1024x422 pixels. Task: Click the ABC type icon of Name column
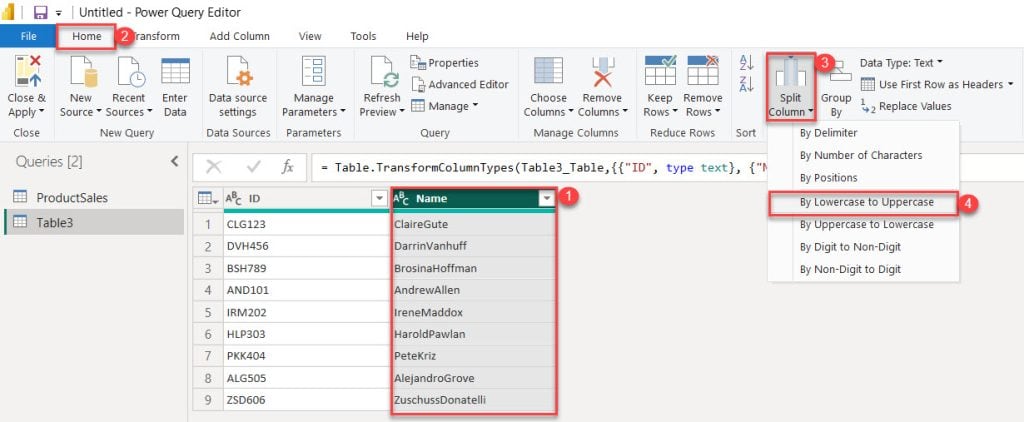tap(402, 199)
